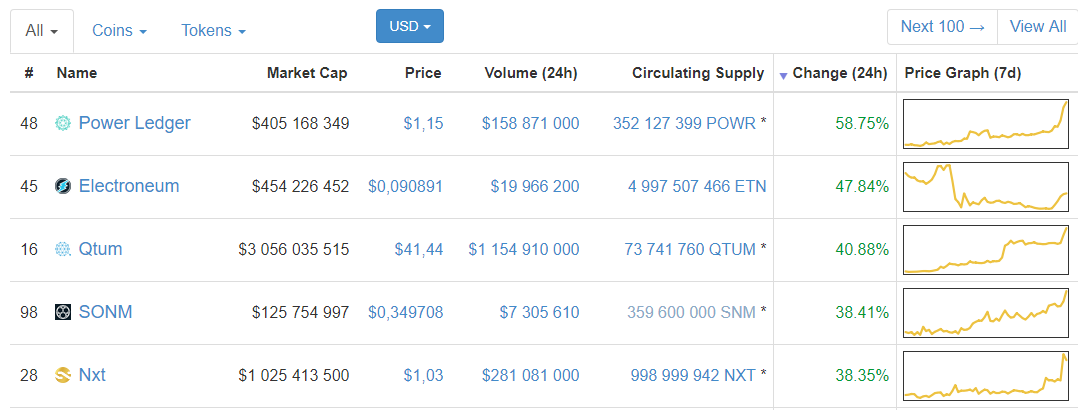Go to the Next 100 page
This screenshot has height=410, width=1078.
pos(942,27)
